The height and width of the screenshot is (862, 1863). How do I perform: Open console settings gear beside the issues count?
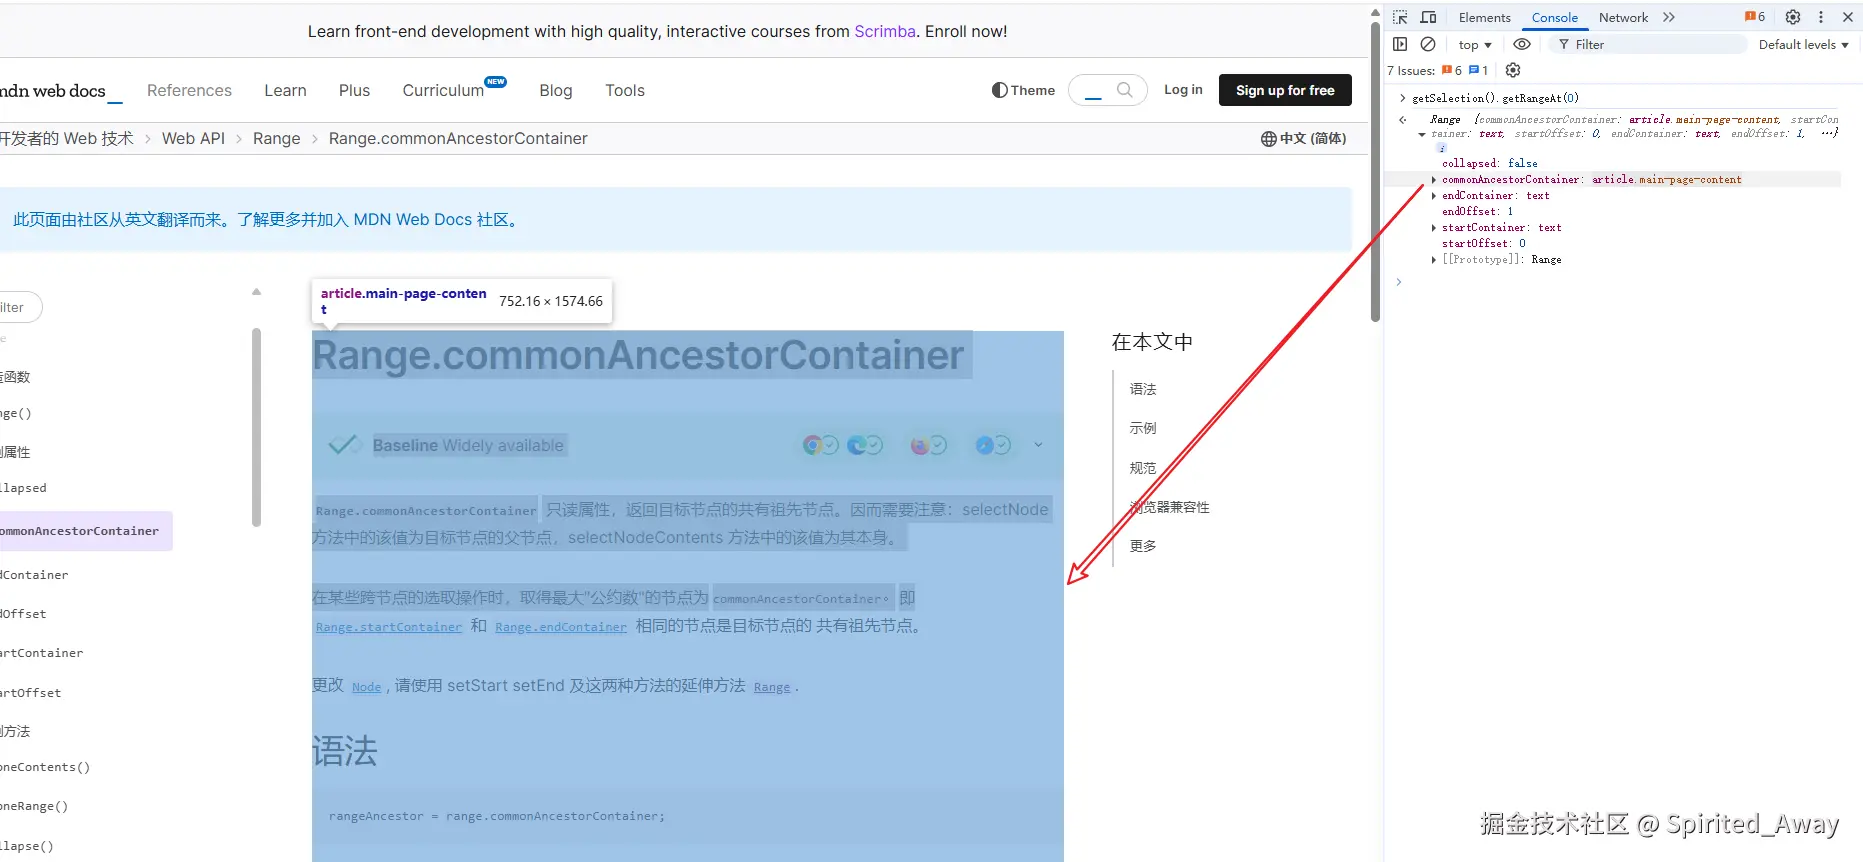coord(1513,70)
